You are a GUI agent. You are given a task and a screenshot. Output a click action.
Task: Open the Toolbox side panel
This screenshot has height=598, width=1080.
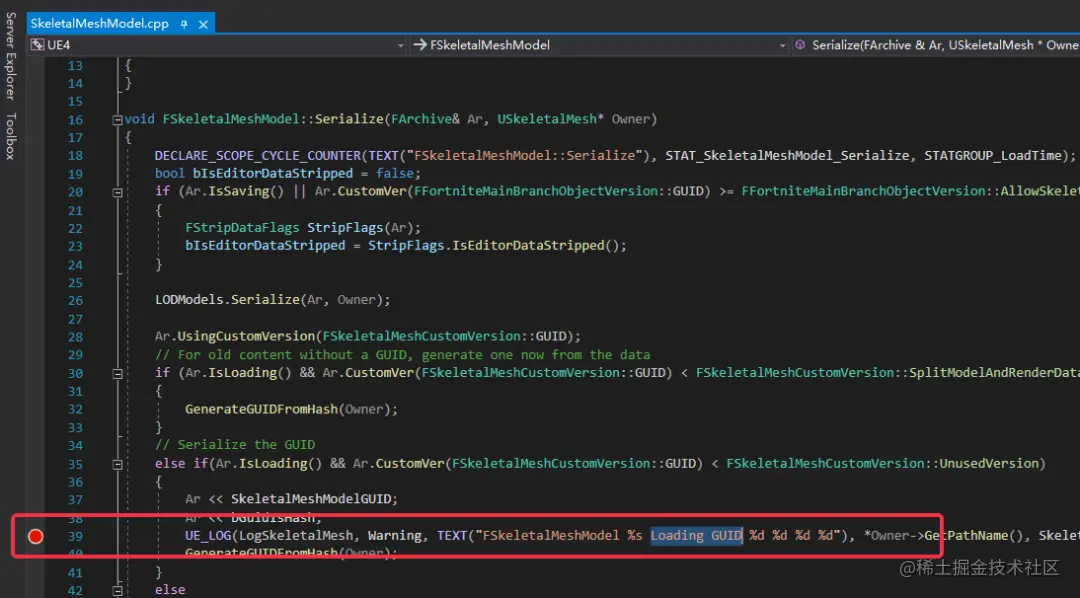point(10,136)
